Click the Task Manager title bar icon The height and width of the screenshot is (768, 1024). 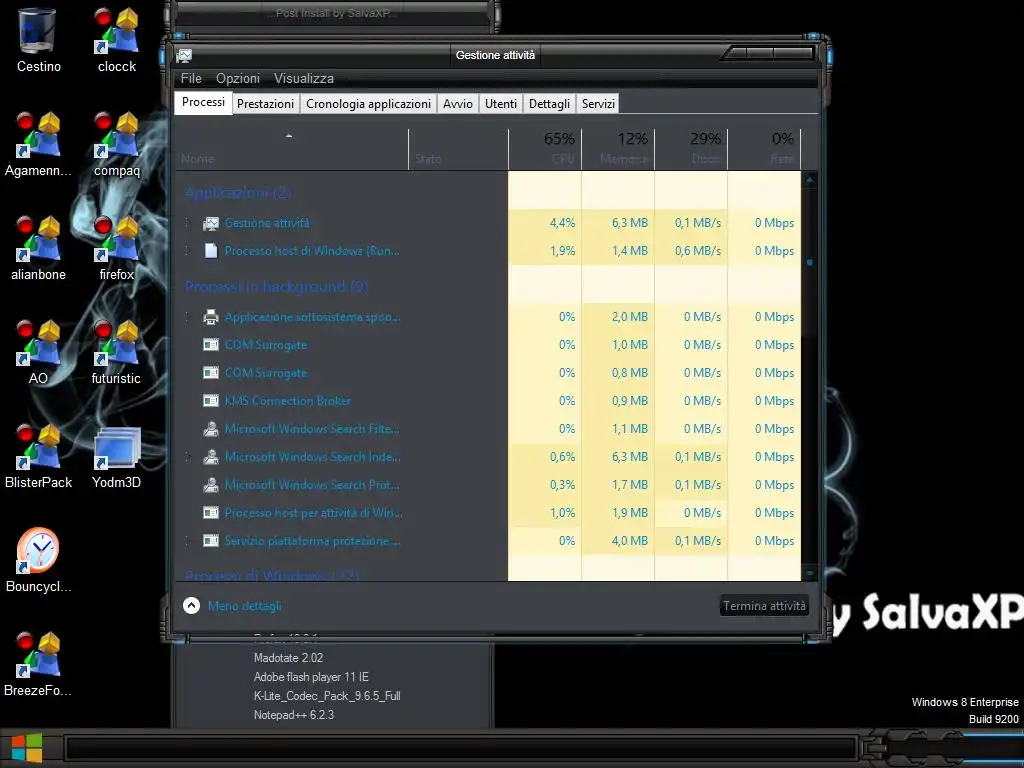[184, 56]
